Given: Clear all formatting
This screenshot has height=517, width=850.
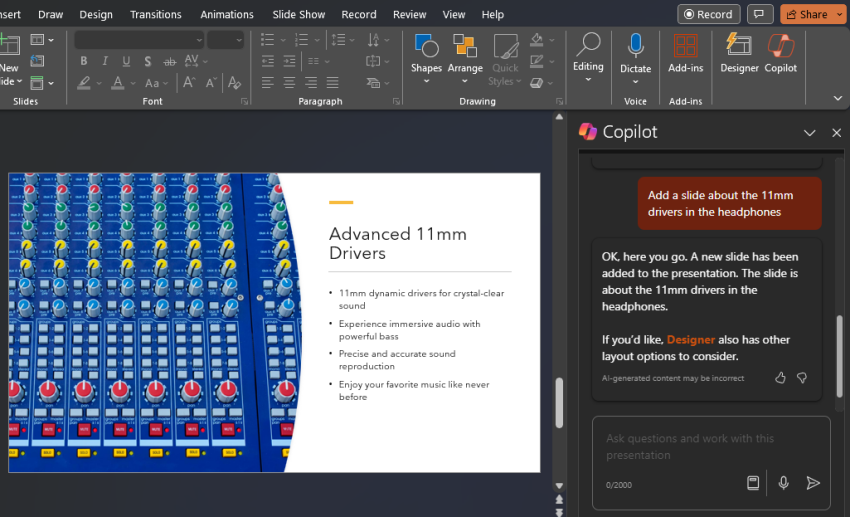Looking at the screenshot, I should click(x=234, y=82).
